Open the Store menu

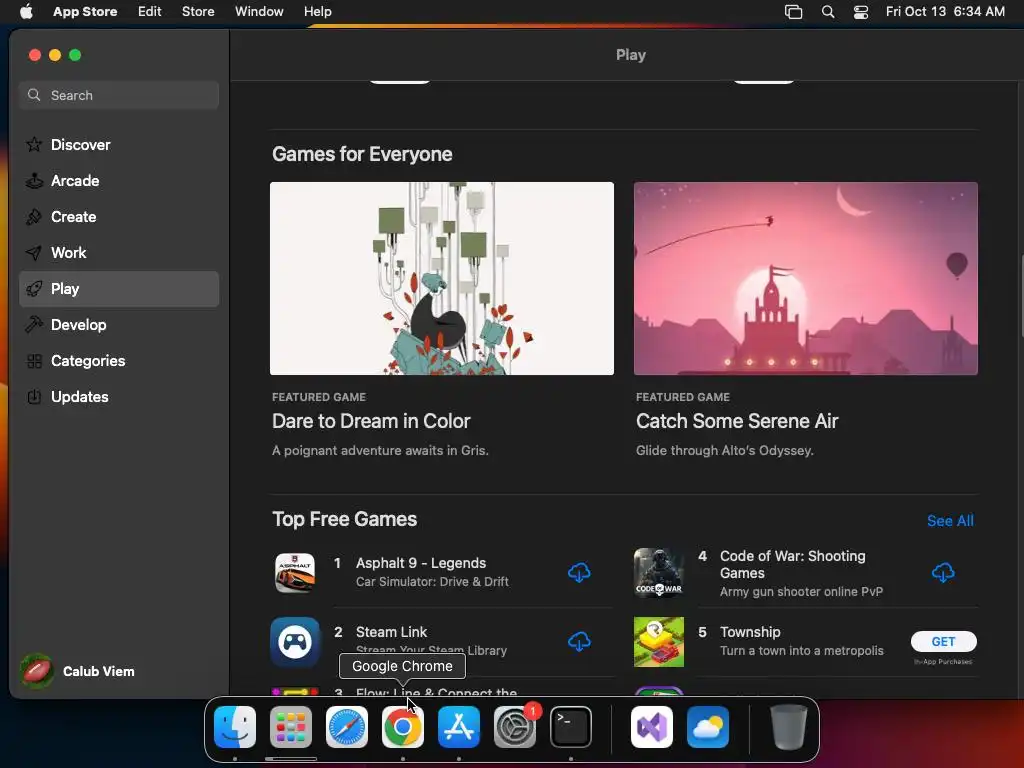198,11
